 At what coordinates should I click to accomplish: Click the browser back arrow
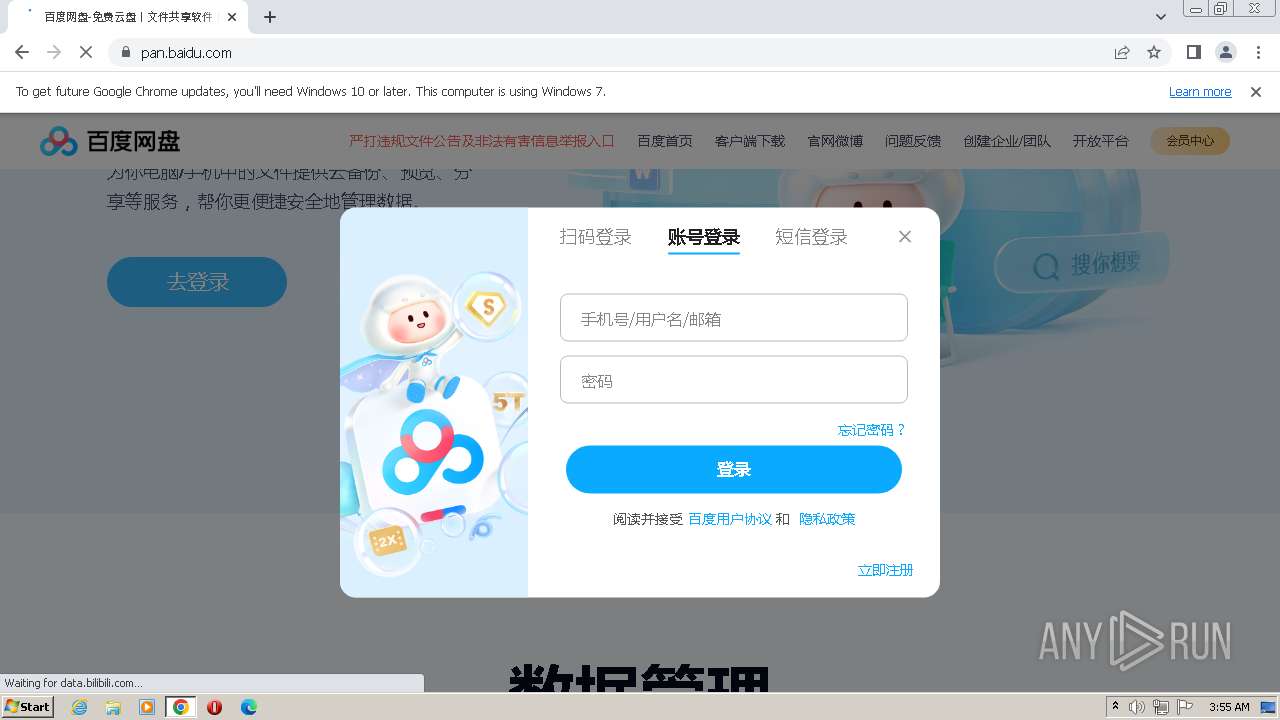click(22, 52)
